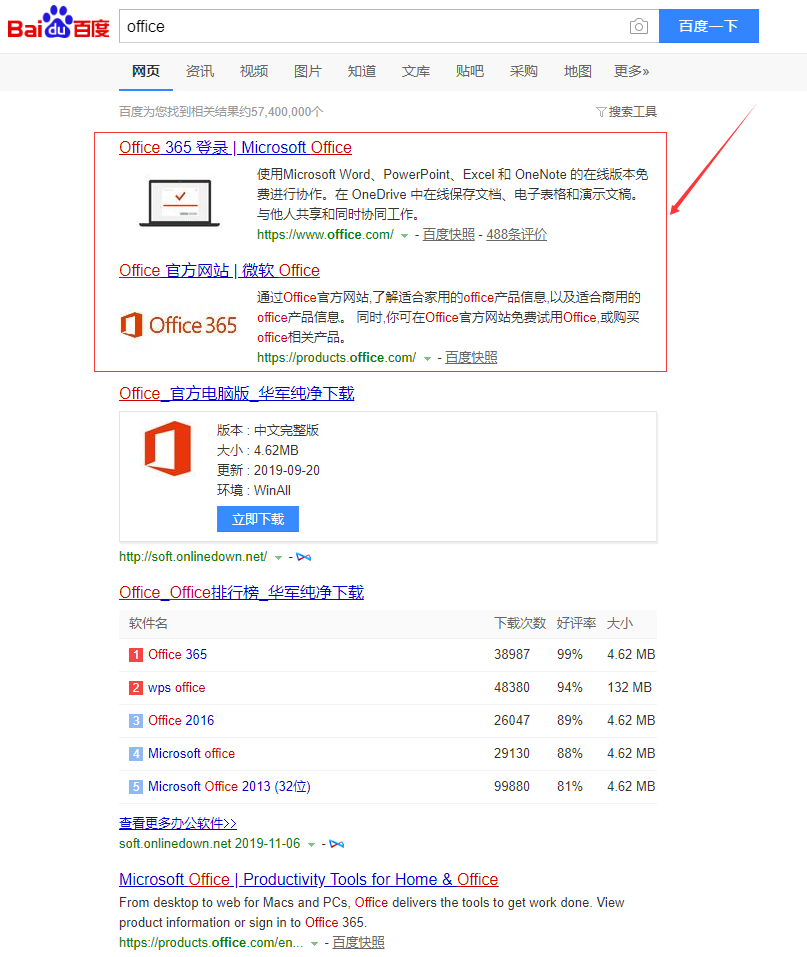Click rank 1 badge icon
Viewport: 807px width, 957px height.
pyautogui.click(x=136, y=655)
